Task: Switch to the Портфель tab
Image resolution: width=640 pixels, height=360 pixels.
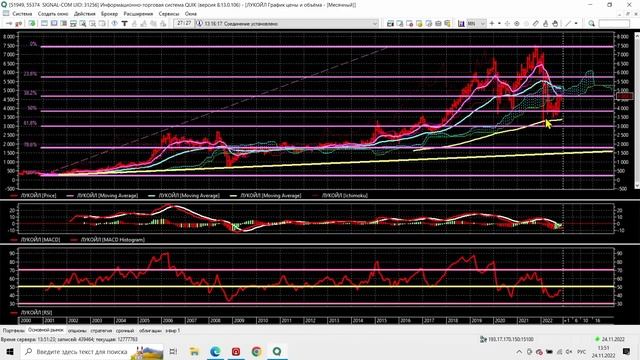Action: 13,331
